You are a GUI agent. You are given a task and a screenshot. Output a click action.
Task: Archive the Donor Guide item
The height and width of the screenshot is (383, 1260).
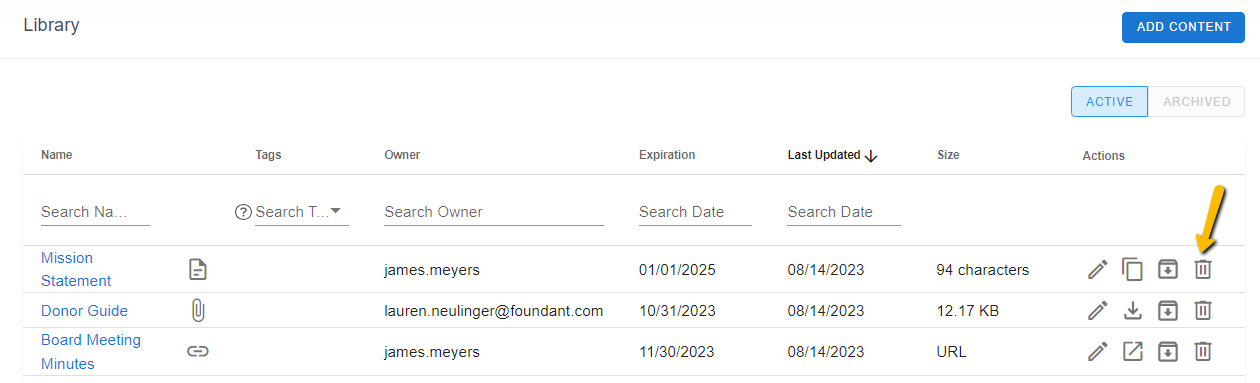[x=1168, y=311]
